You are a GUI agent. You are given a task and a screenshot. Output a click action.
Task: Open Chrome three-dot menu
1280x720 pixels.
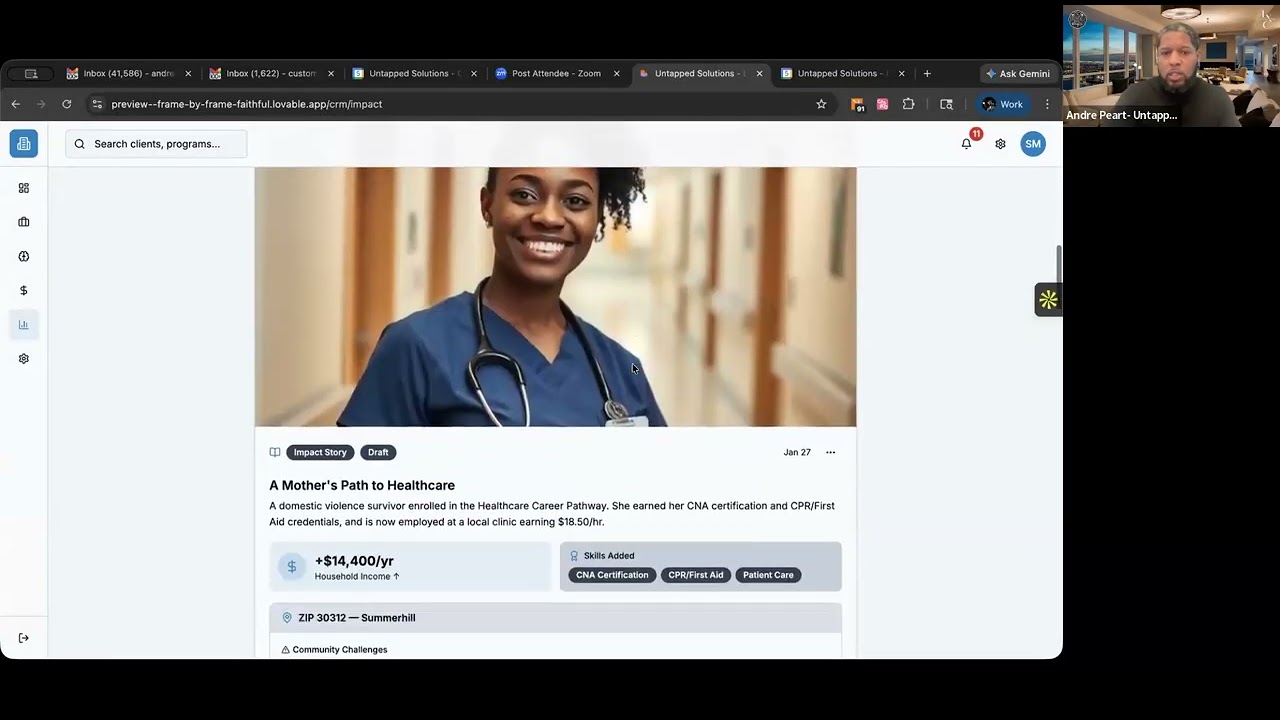click(1047, 104)
